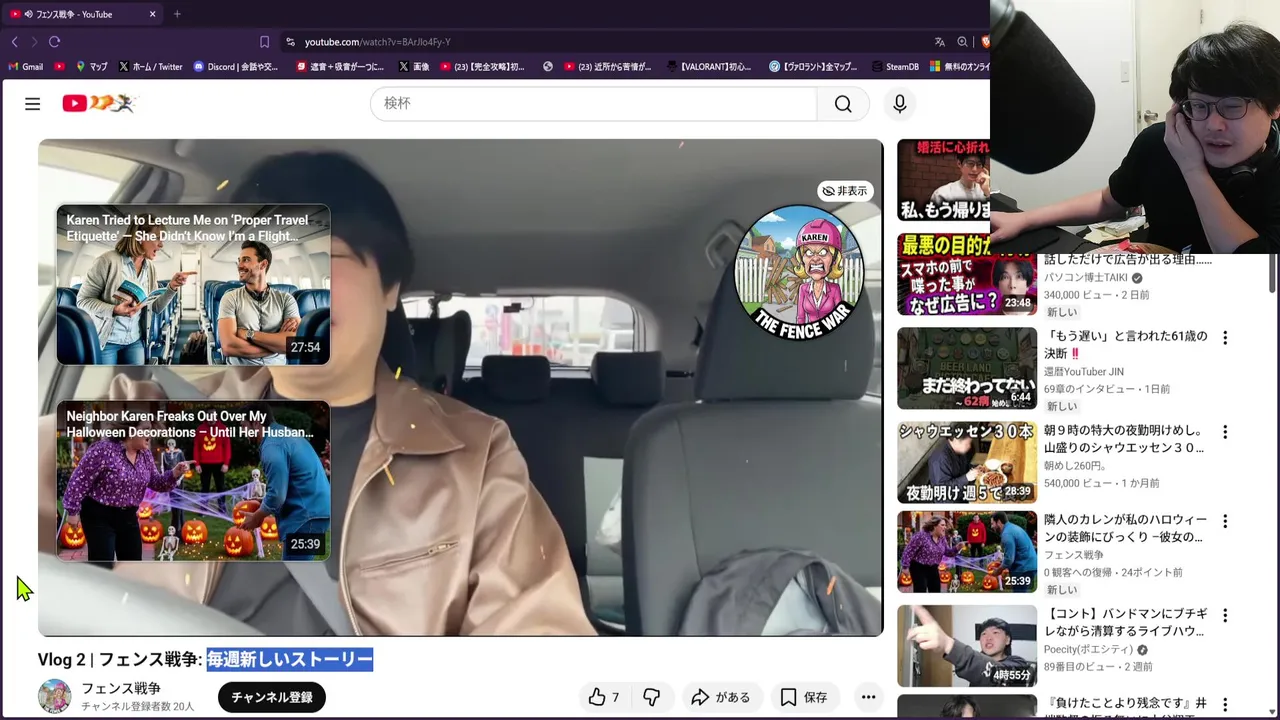This screenshot has height=720, width=1280.
Task: Click The Fence War channel end-screen badge
Action: (x=799, y=273)
